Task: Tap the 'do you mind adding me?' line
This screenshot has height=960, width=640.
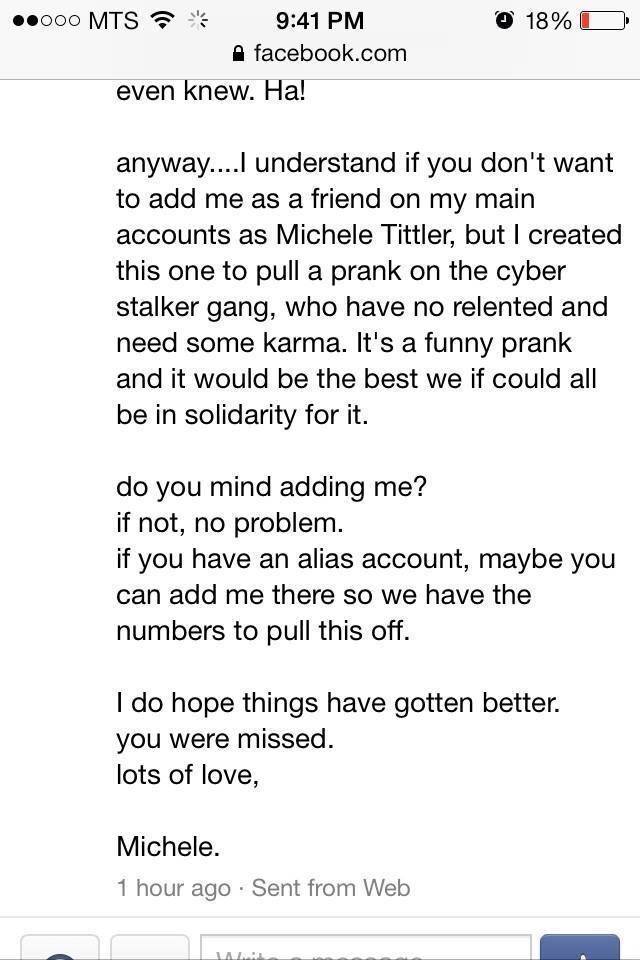Action: 271,486
